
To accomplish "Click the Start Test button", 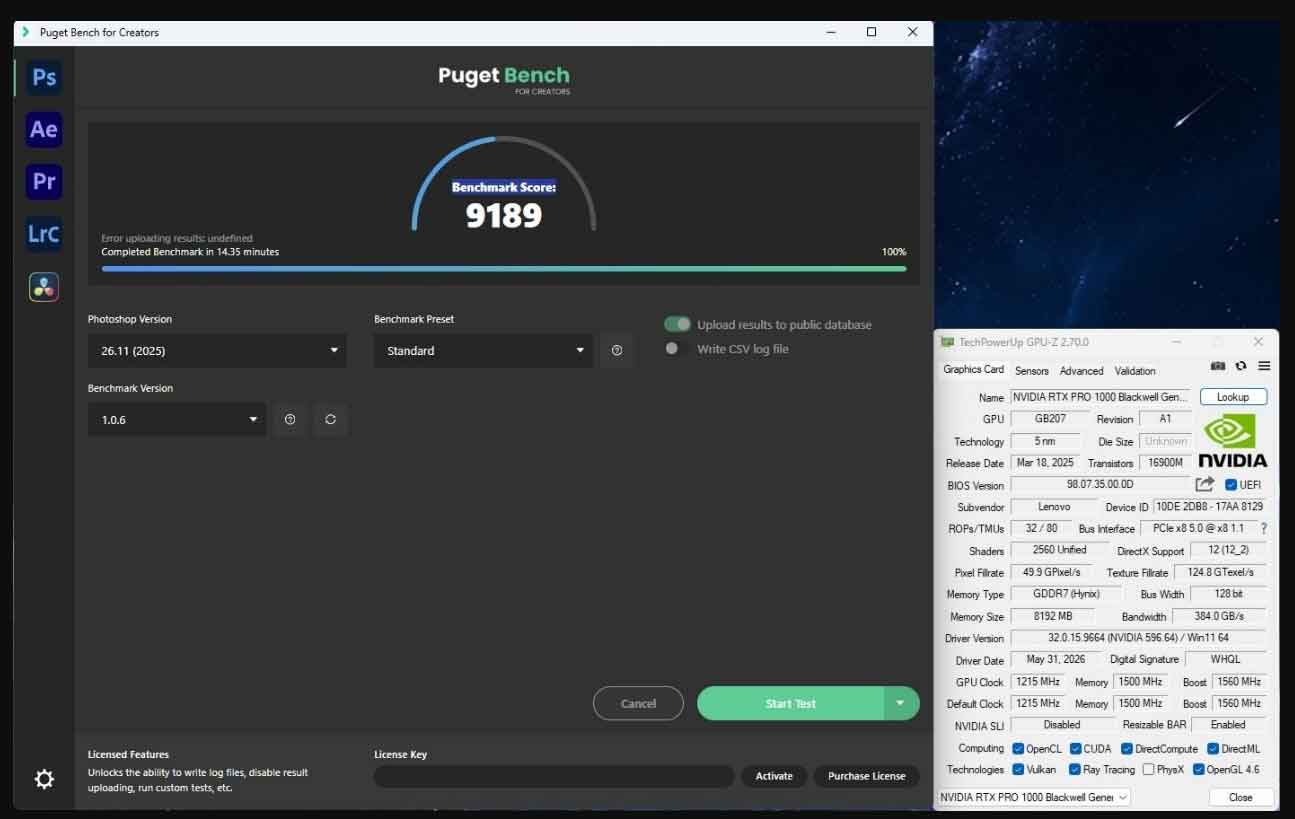I will pyautogui.click(x=790, y=703).
